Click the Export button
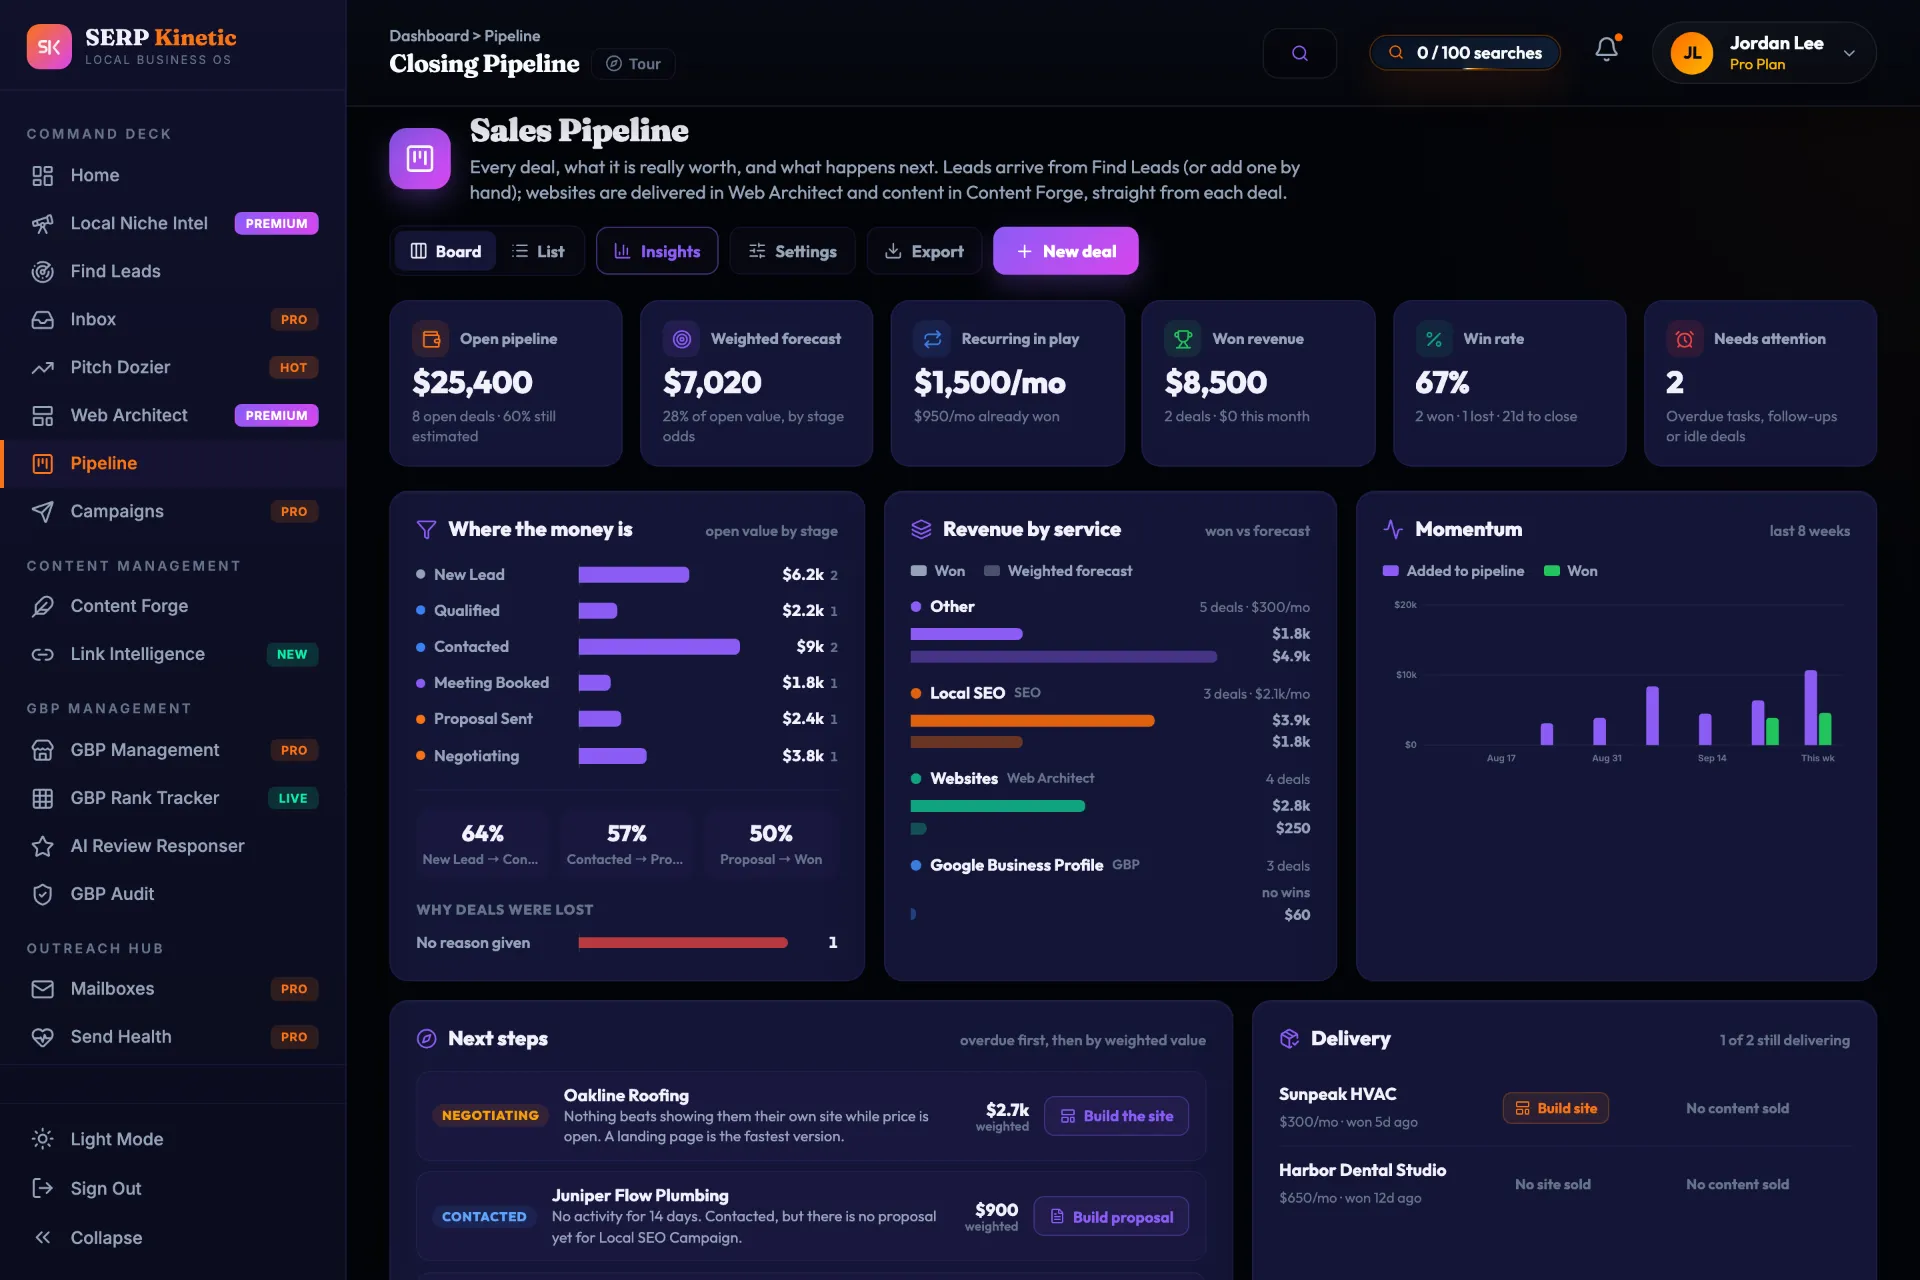 click(x=924, y=251)
